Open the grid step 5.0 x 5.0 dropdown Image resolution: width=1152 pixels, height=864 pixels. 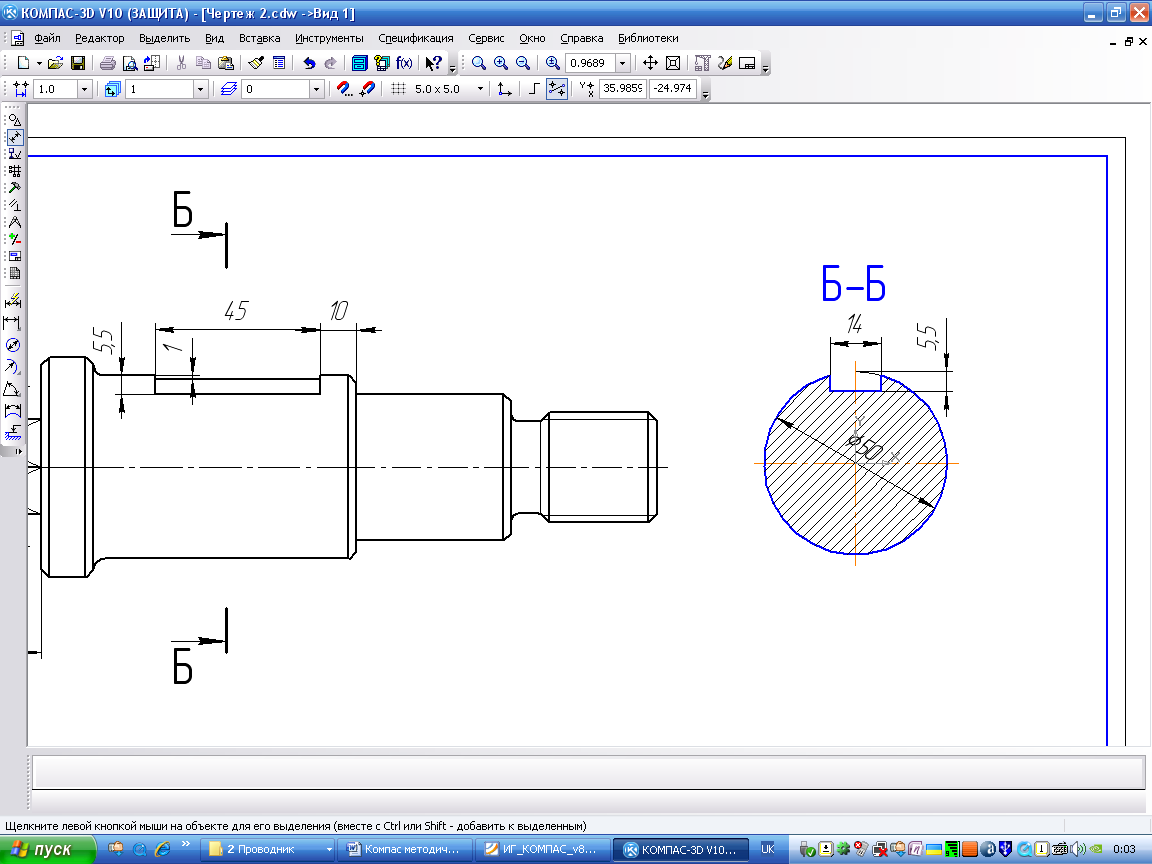(480, 89)
